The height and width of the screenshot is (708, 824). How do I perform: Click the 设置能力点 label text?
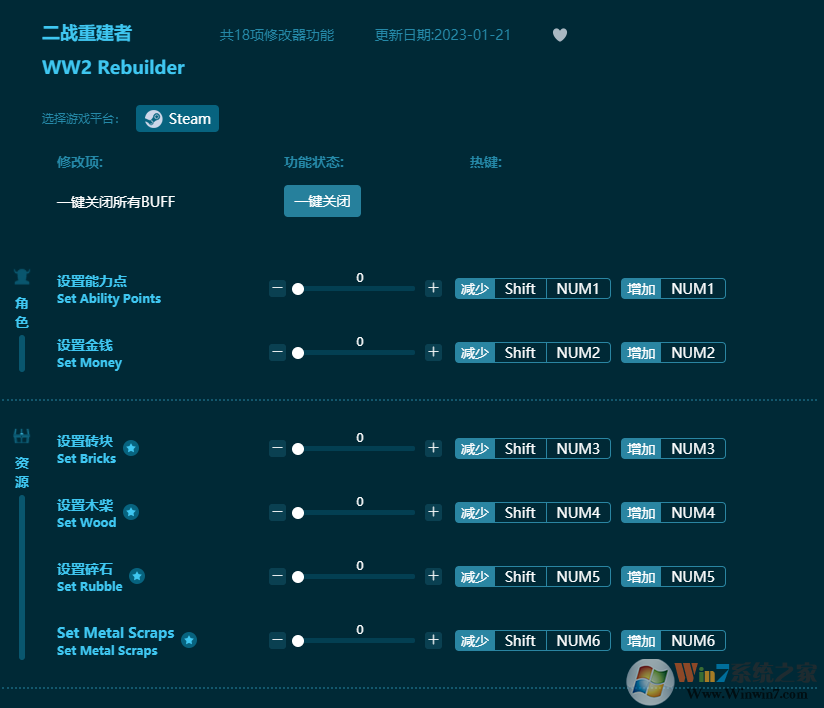coord(92,281)
